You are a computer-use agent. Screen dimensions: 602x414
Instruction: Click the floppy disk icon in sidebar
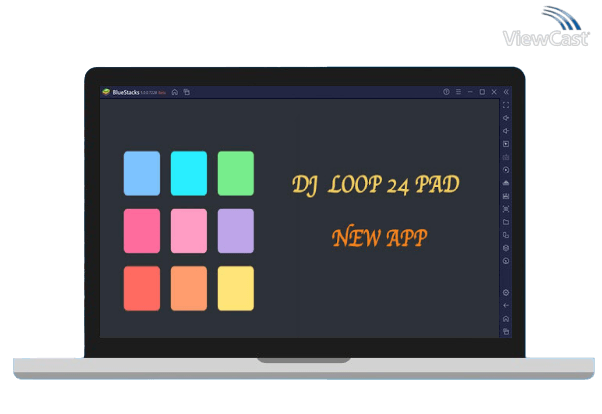506,196
